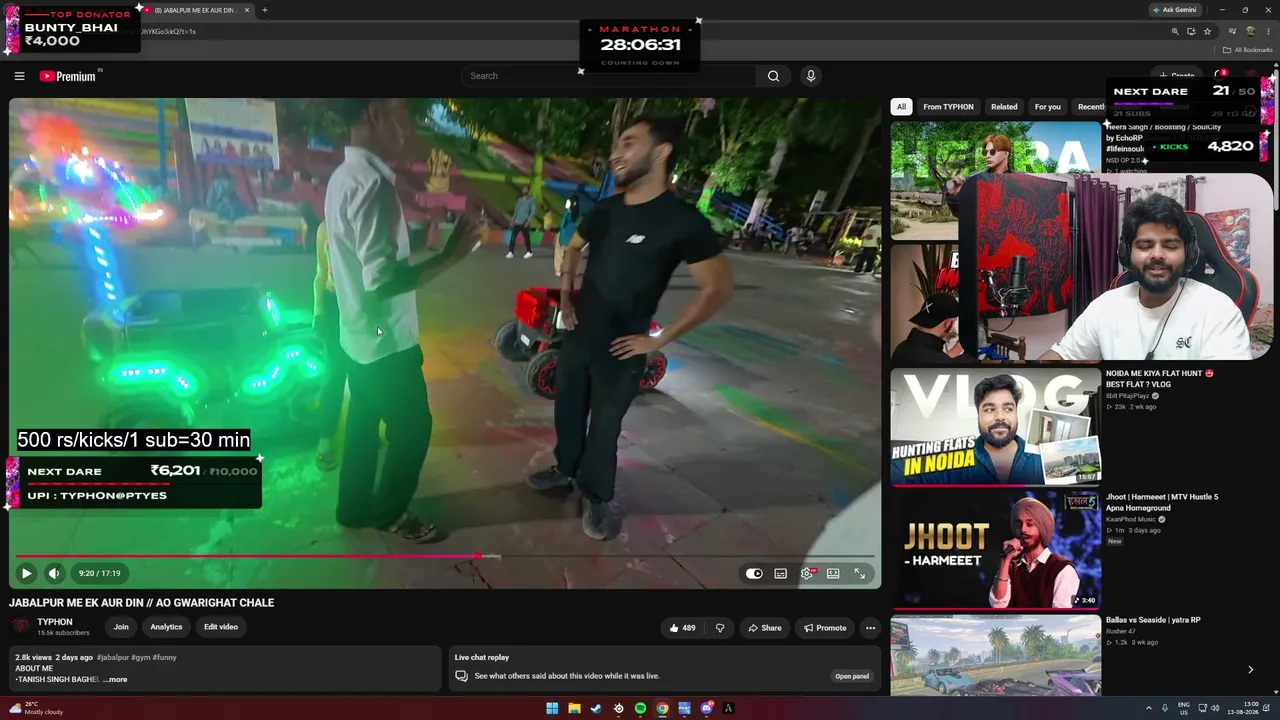Open Spotify from the taskbar
The width and height of the screenshot is (1280, 720).
click(x=640, y=709)
